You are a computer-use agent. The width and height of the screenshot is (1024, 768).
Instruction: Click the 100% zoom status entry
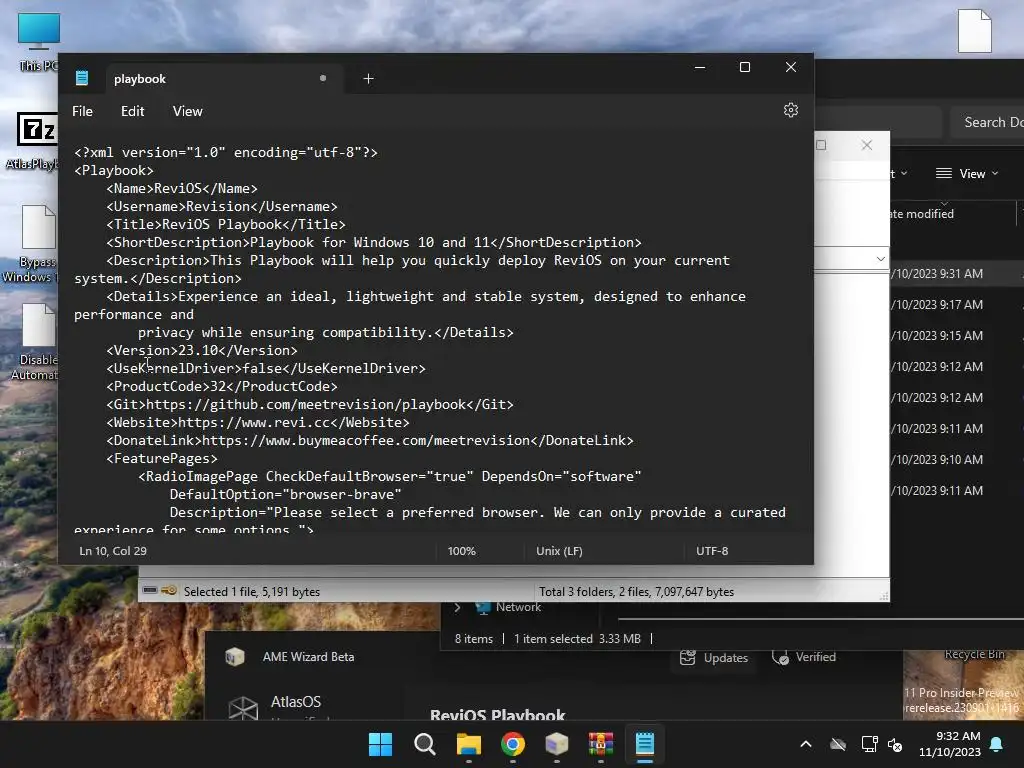[x=462, y=551]
